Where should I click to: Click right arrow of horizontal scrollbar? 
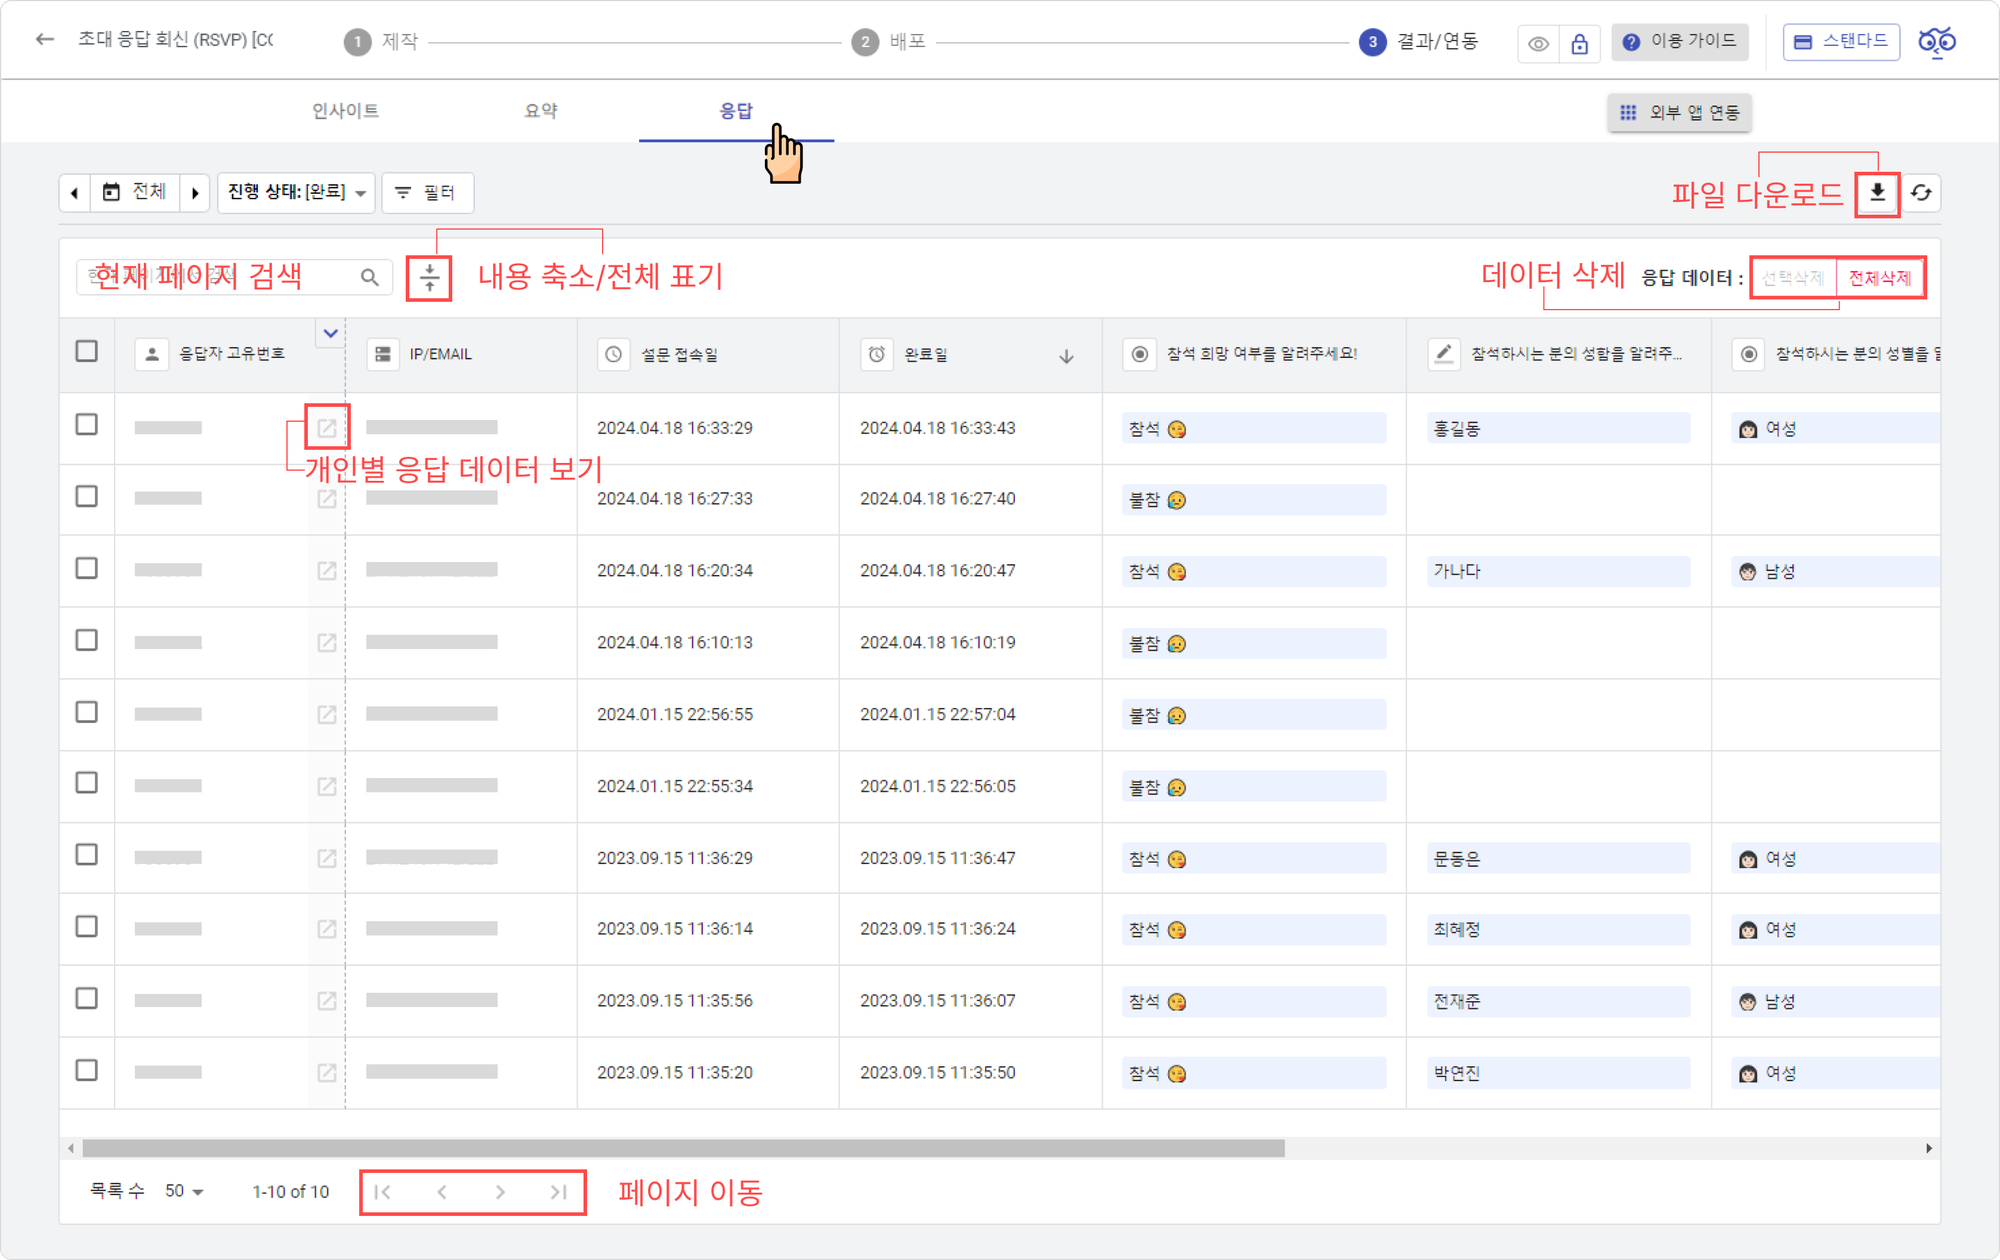point(1929,1148)
